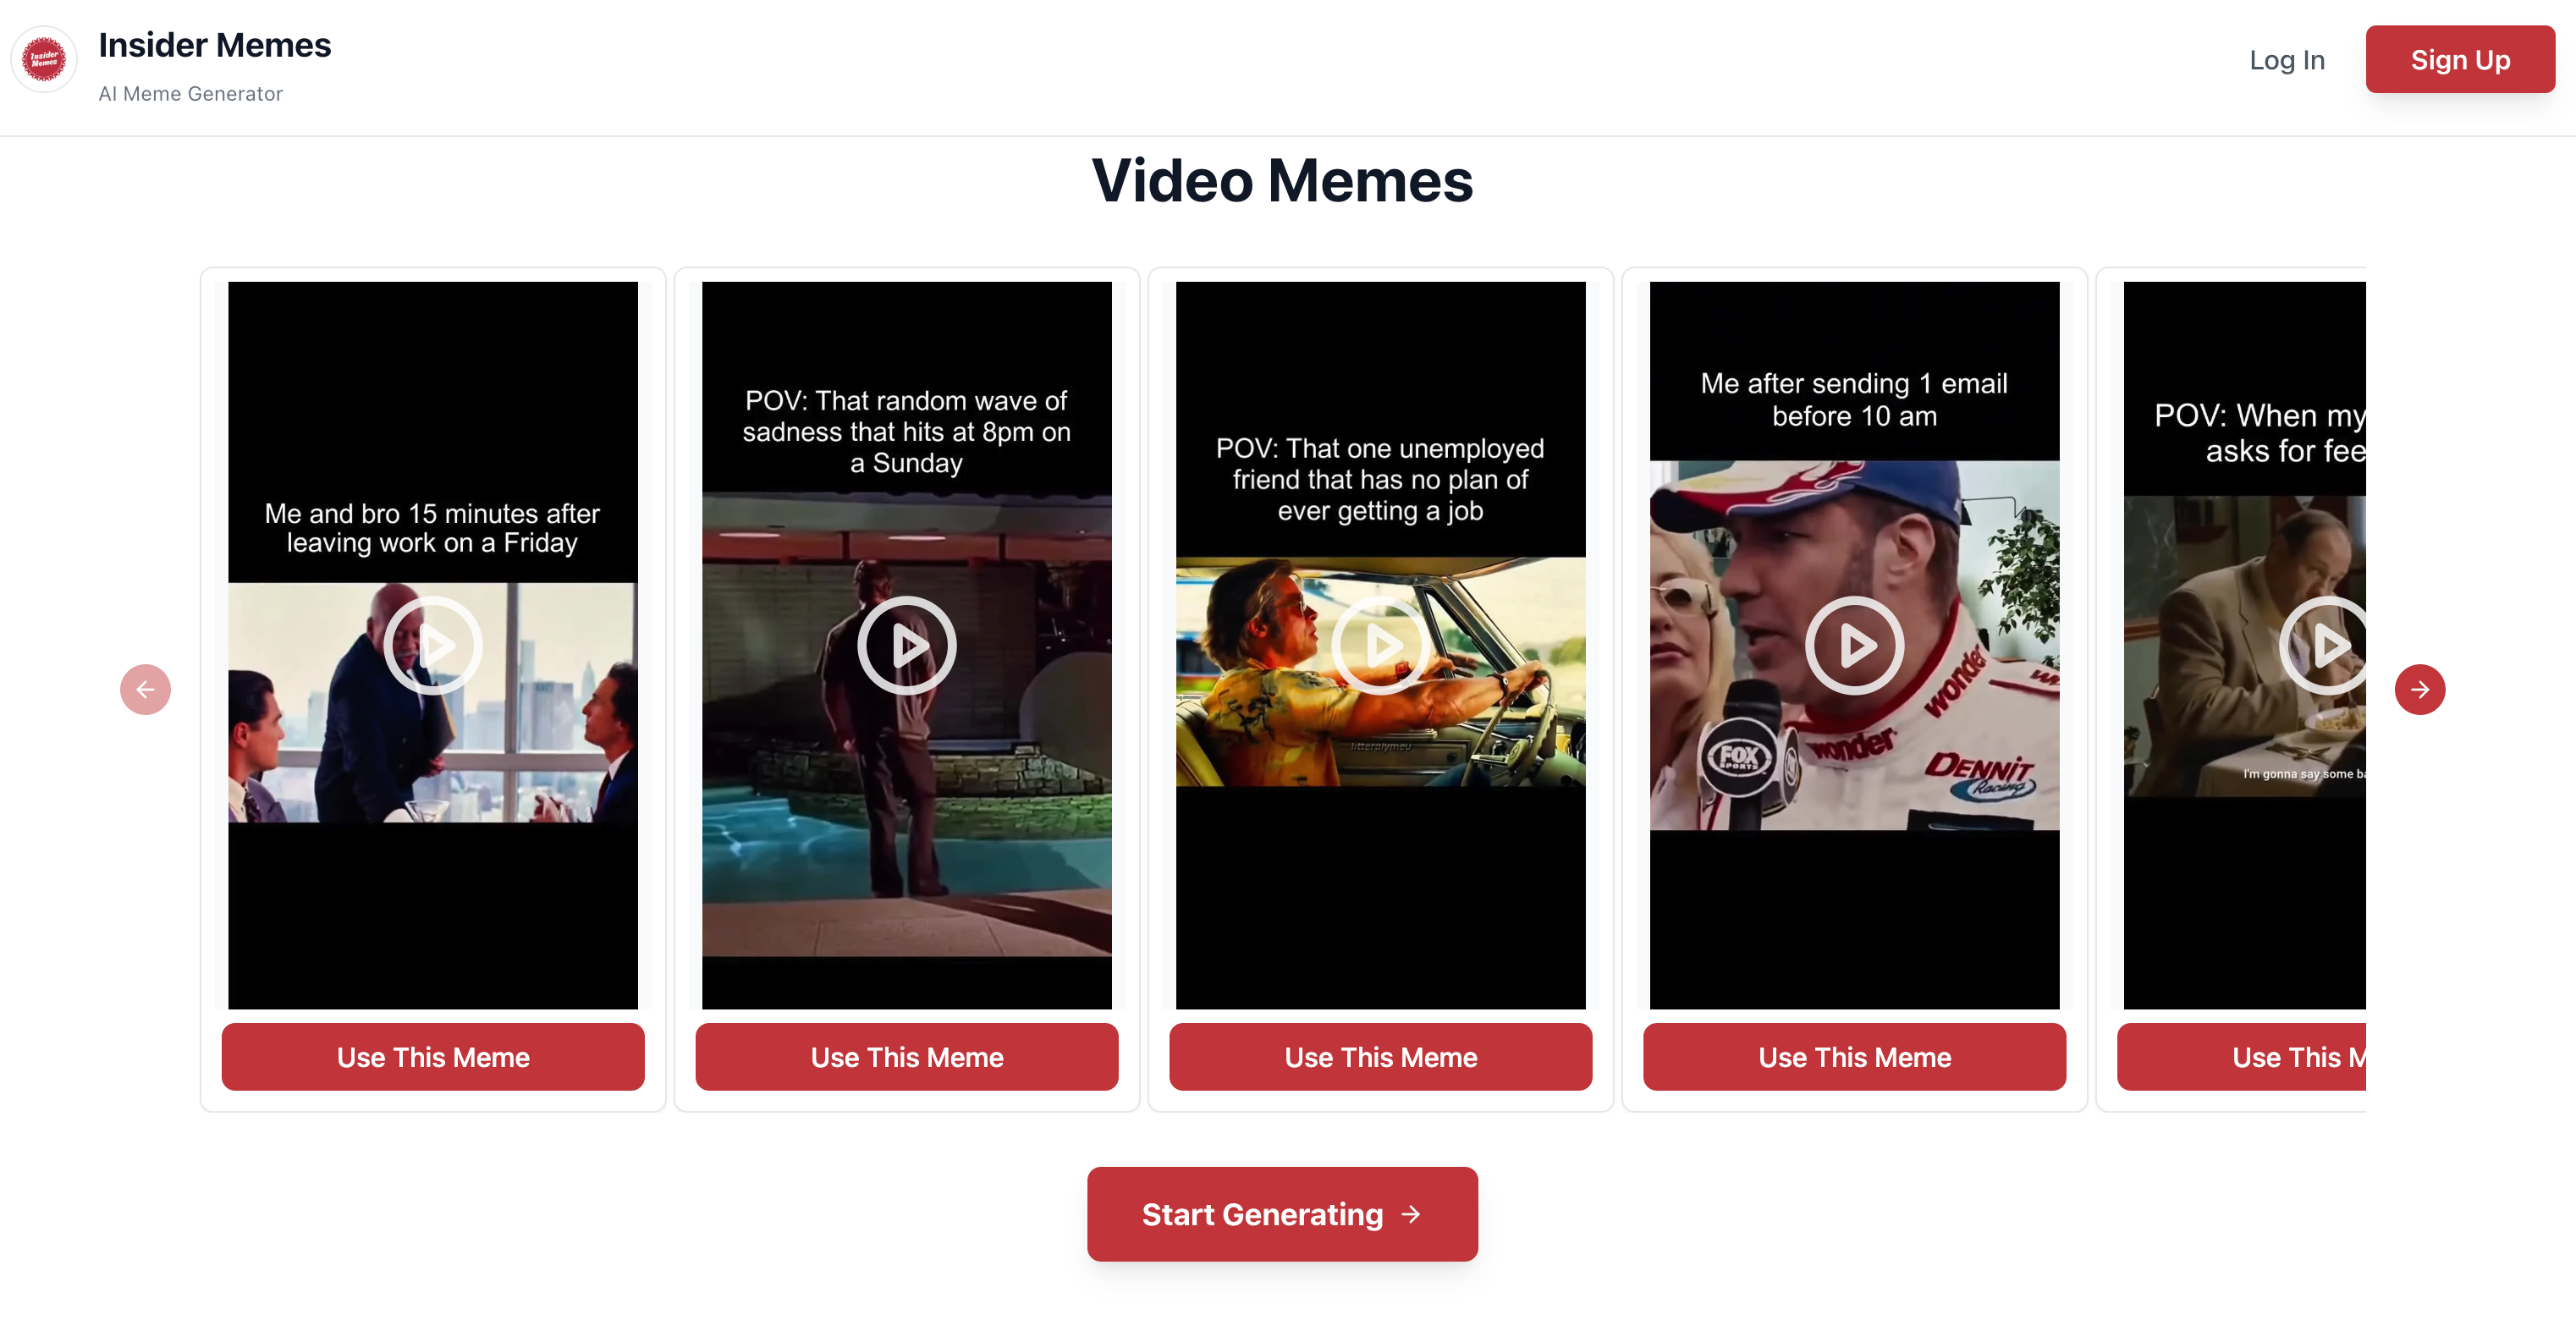Play the unemployed friend meme video
Viewport: 2576px width, 1320px height.
[x=1380, y=645]
